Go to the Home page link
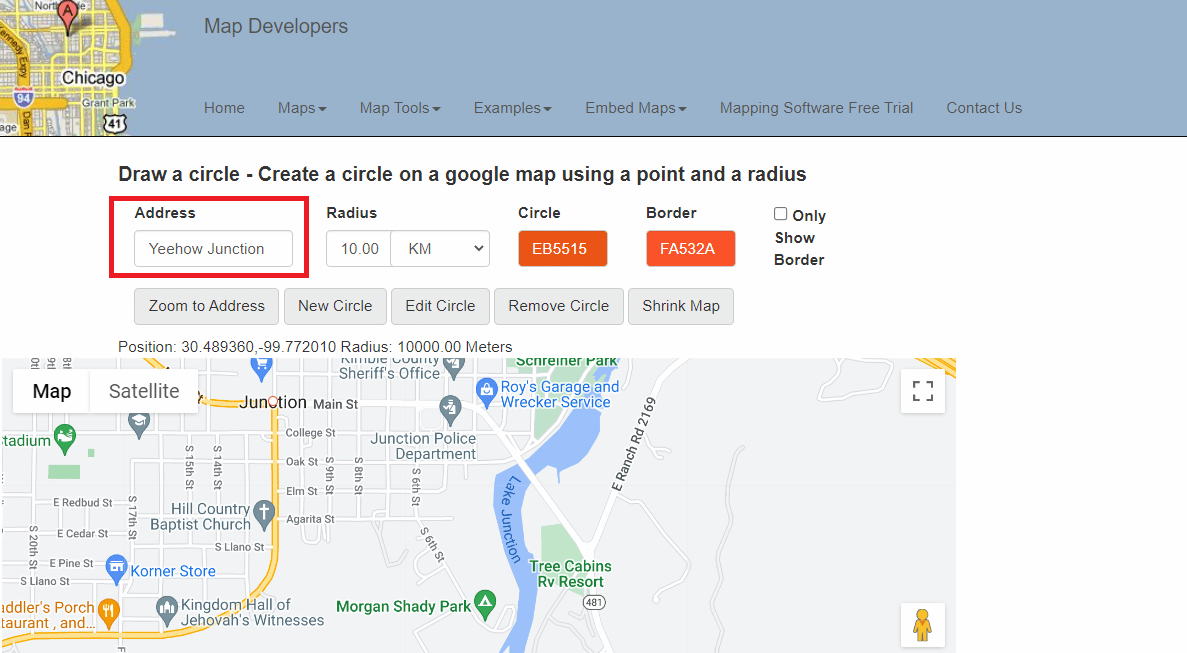 [x=224, y=108]
